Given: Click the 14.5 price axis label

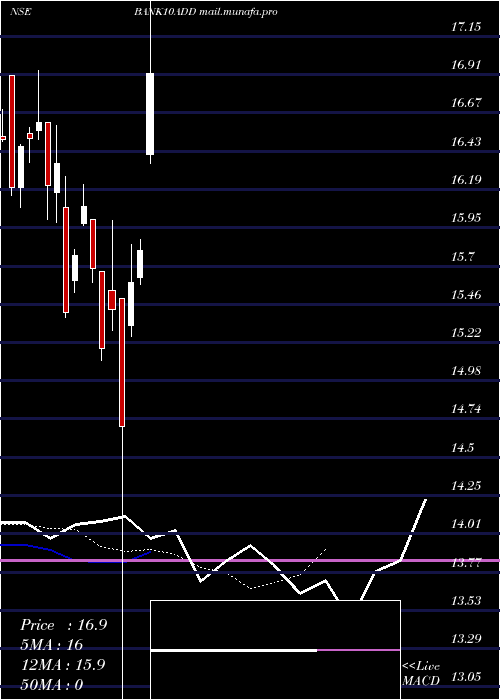Looking at the screenshot, I should point(463,448).
